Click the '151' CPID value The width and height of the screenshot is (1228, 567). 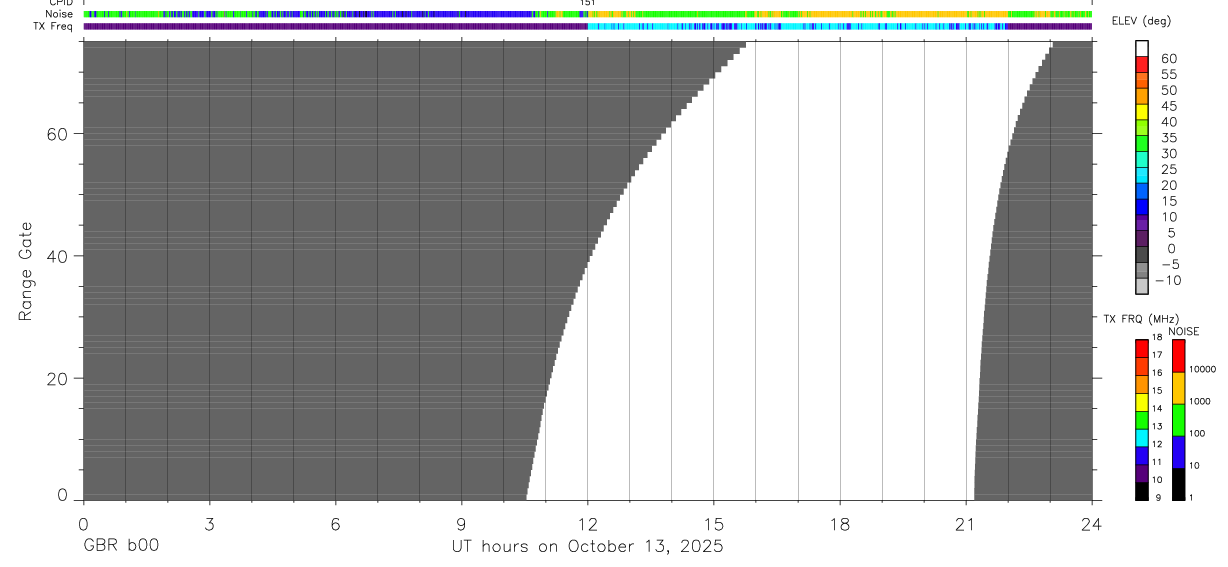pyautogui.click(x=587, y=3)
